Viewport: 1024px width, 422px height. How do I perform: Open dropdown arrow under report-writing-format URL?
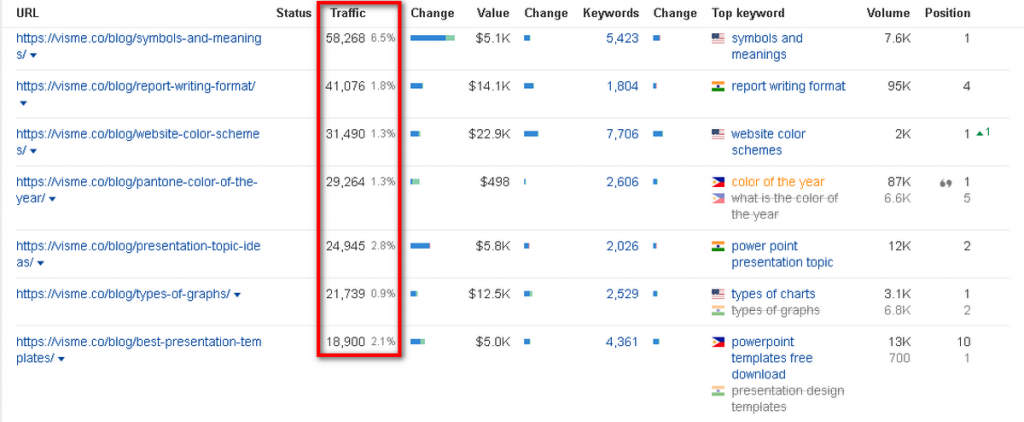[x=23, y=103]
